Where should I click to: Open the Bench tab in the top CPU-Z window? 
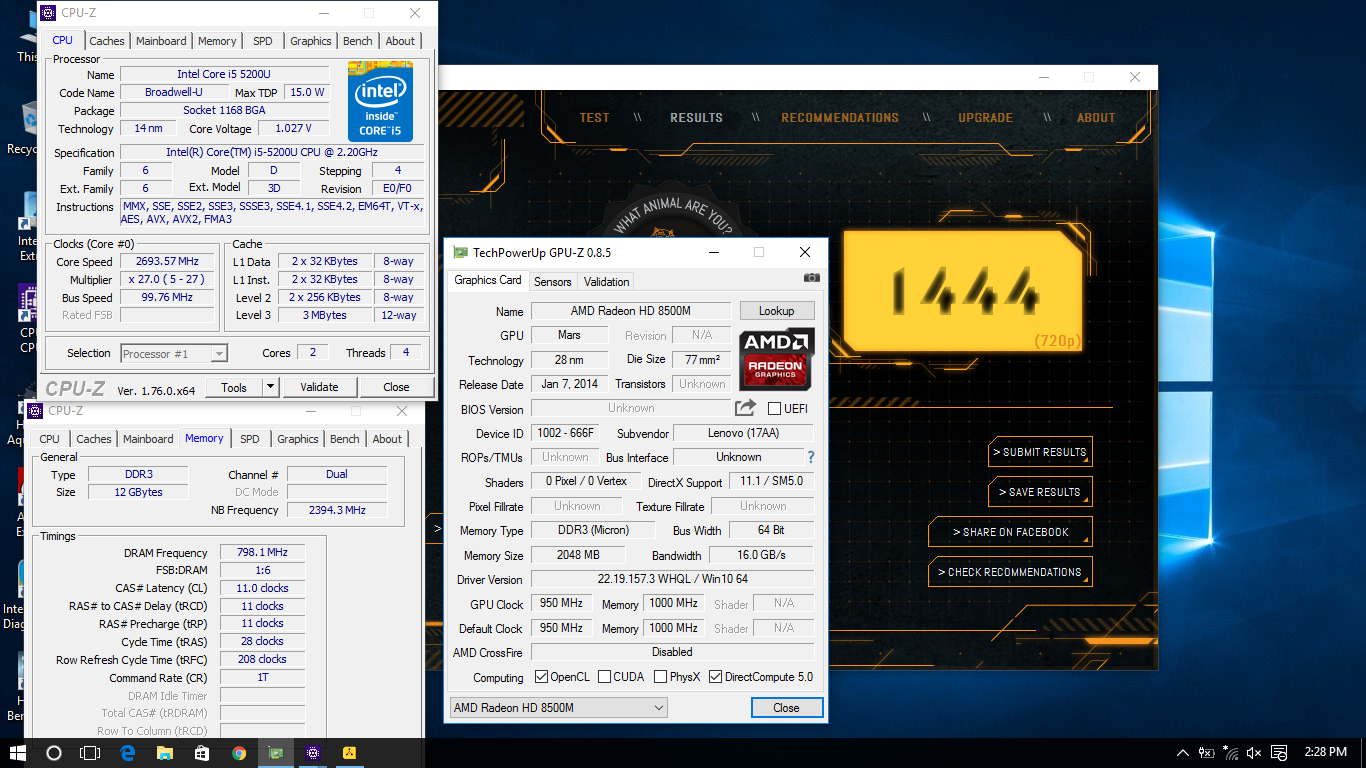(x=357, y=41)
